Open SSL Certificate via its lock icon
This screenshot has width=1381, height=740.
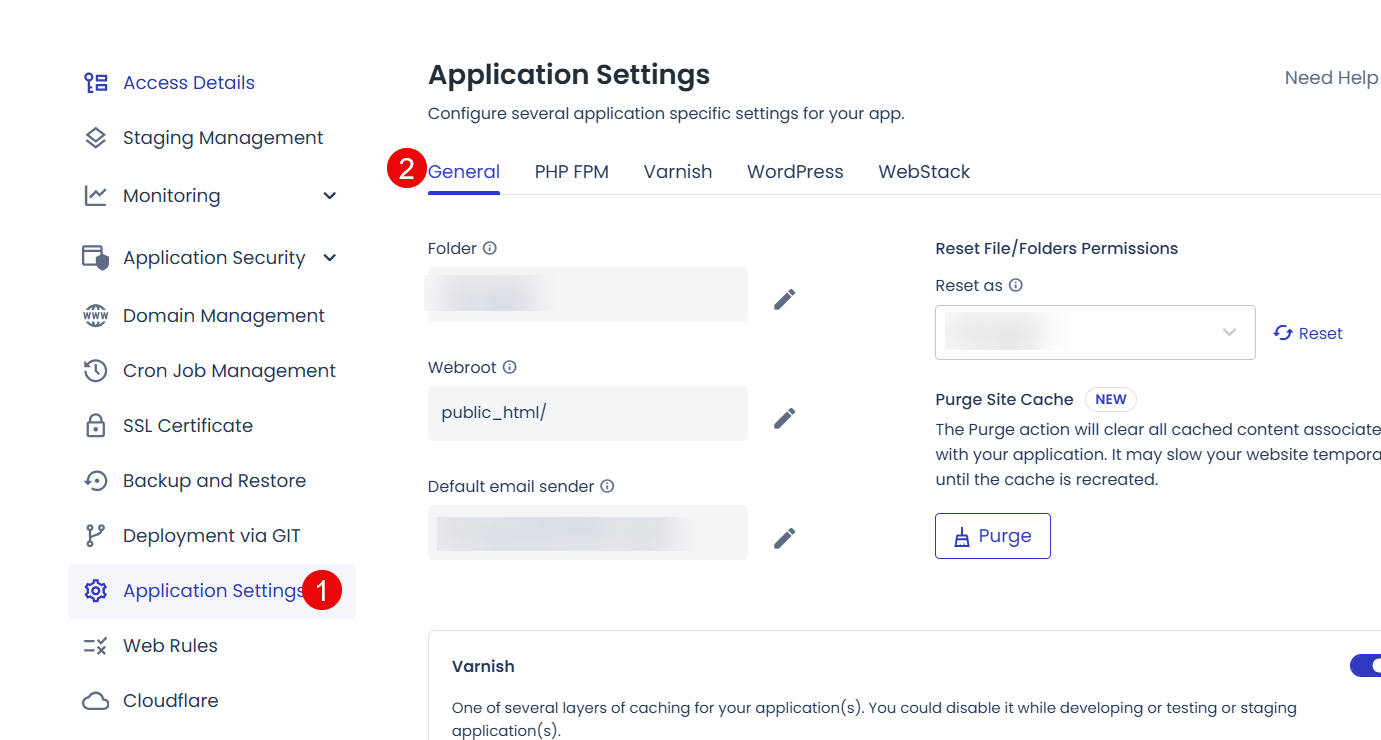[95, 426]
